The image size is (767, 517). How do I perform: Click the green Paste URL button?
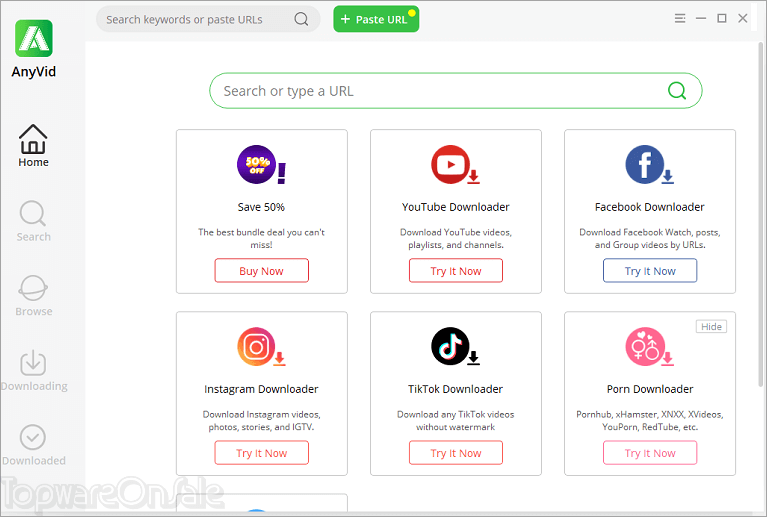coord(376,19)
